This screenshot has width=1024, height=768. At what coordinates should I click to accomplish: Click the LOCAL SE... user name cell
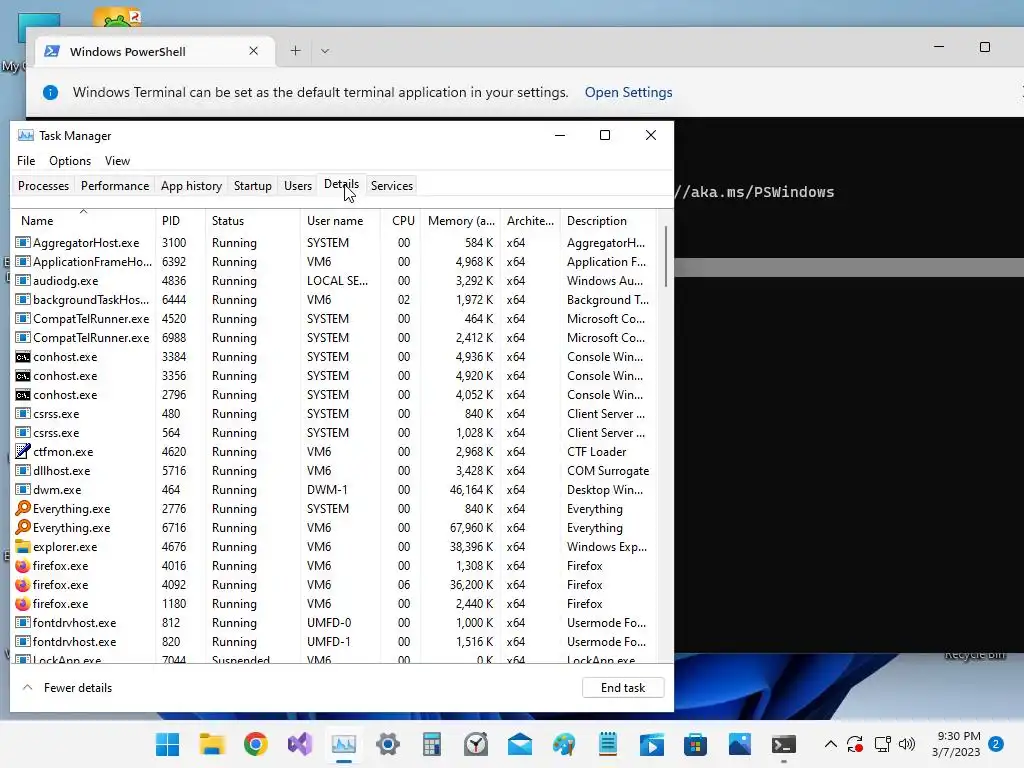(x=338, y=281)
